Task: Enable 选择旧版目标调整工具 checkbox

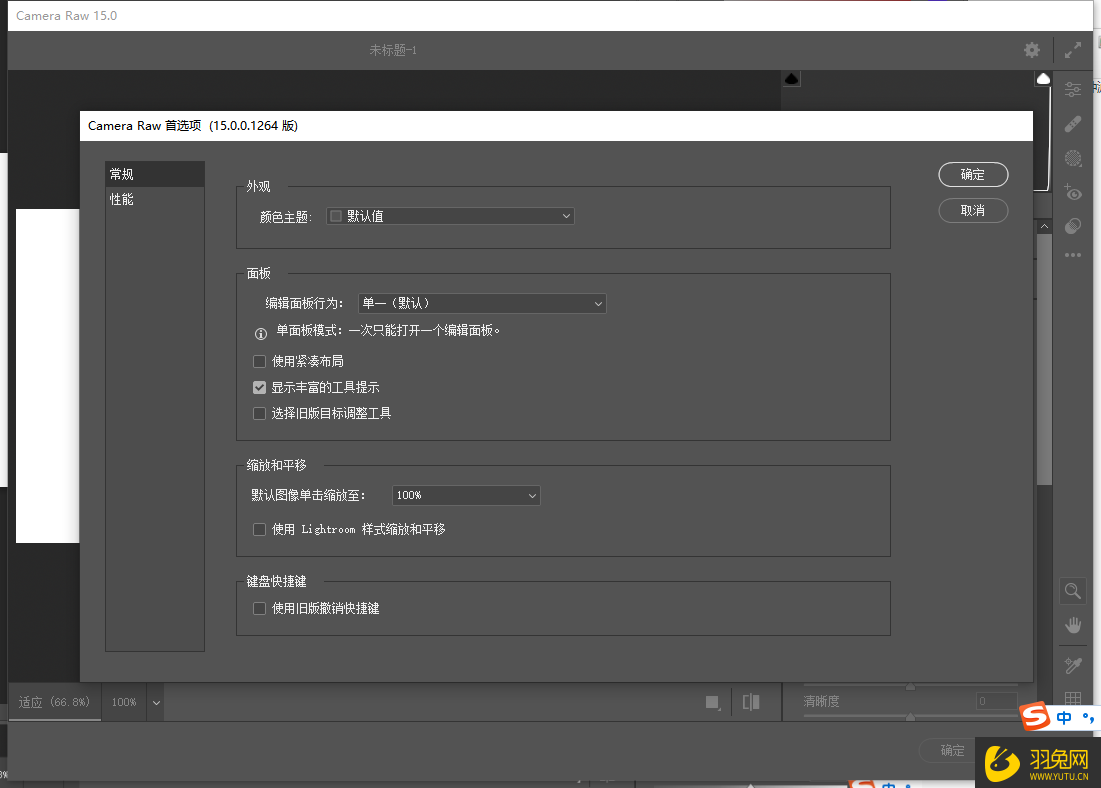Action: tap(259, 413)
